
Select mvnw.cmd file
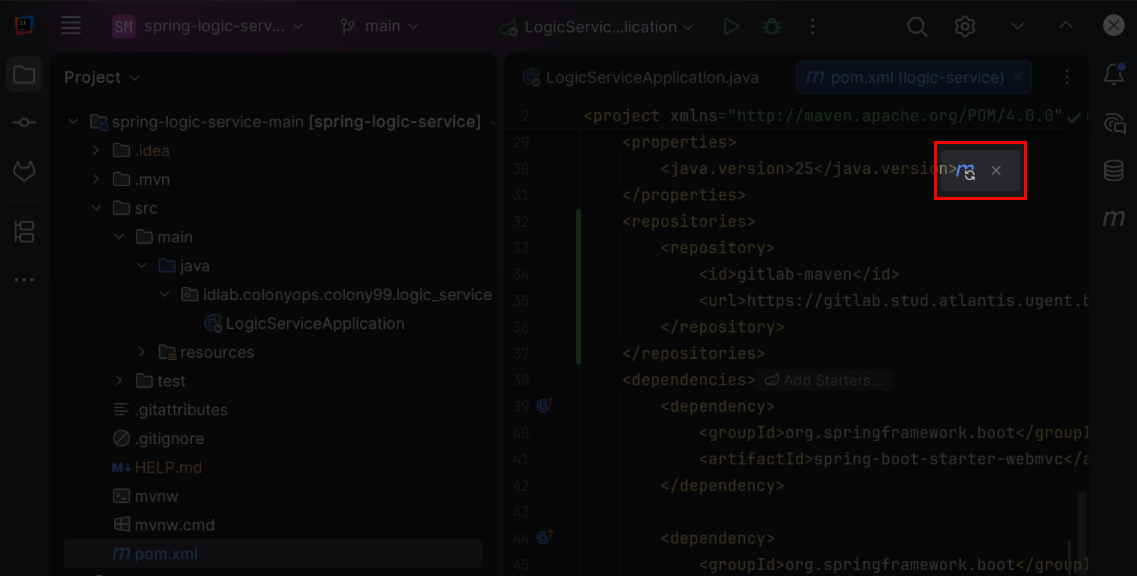(163, 524)
